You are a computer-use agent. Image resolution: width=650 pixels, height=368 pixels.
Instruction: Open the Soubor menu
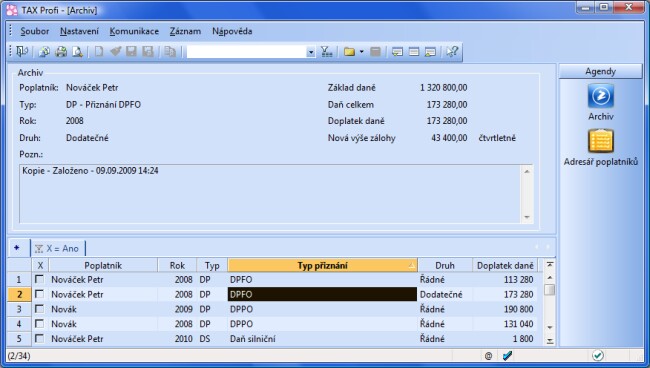(x=35, y=31)
